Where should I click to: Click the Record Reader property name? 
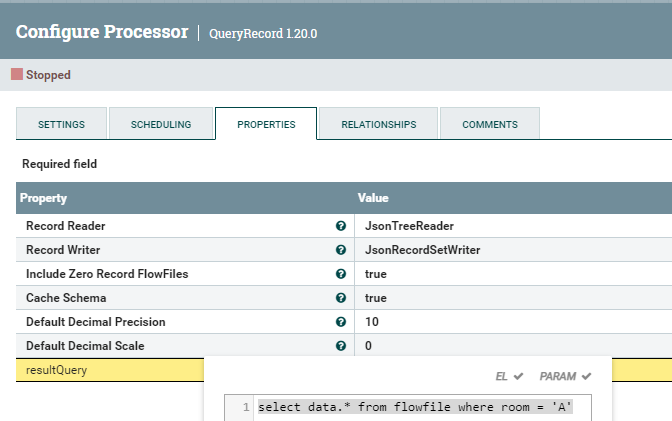click(66, 226)
